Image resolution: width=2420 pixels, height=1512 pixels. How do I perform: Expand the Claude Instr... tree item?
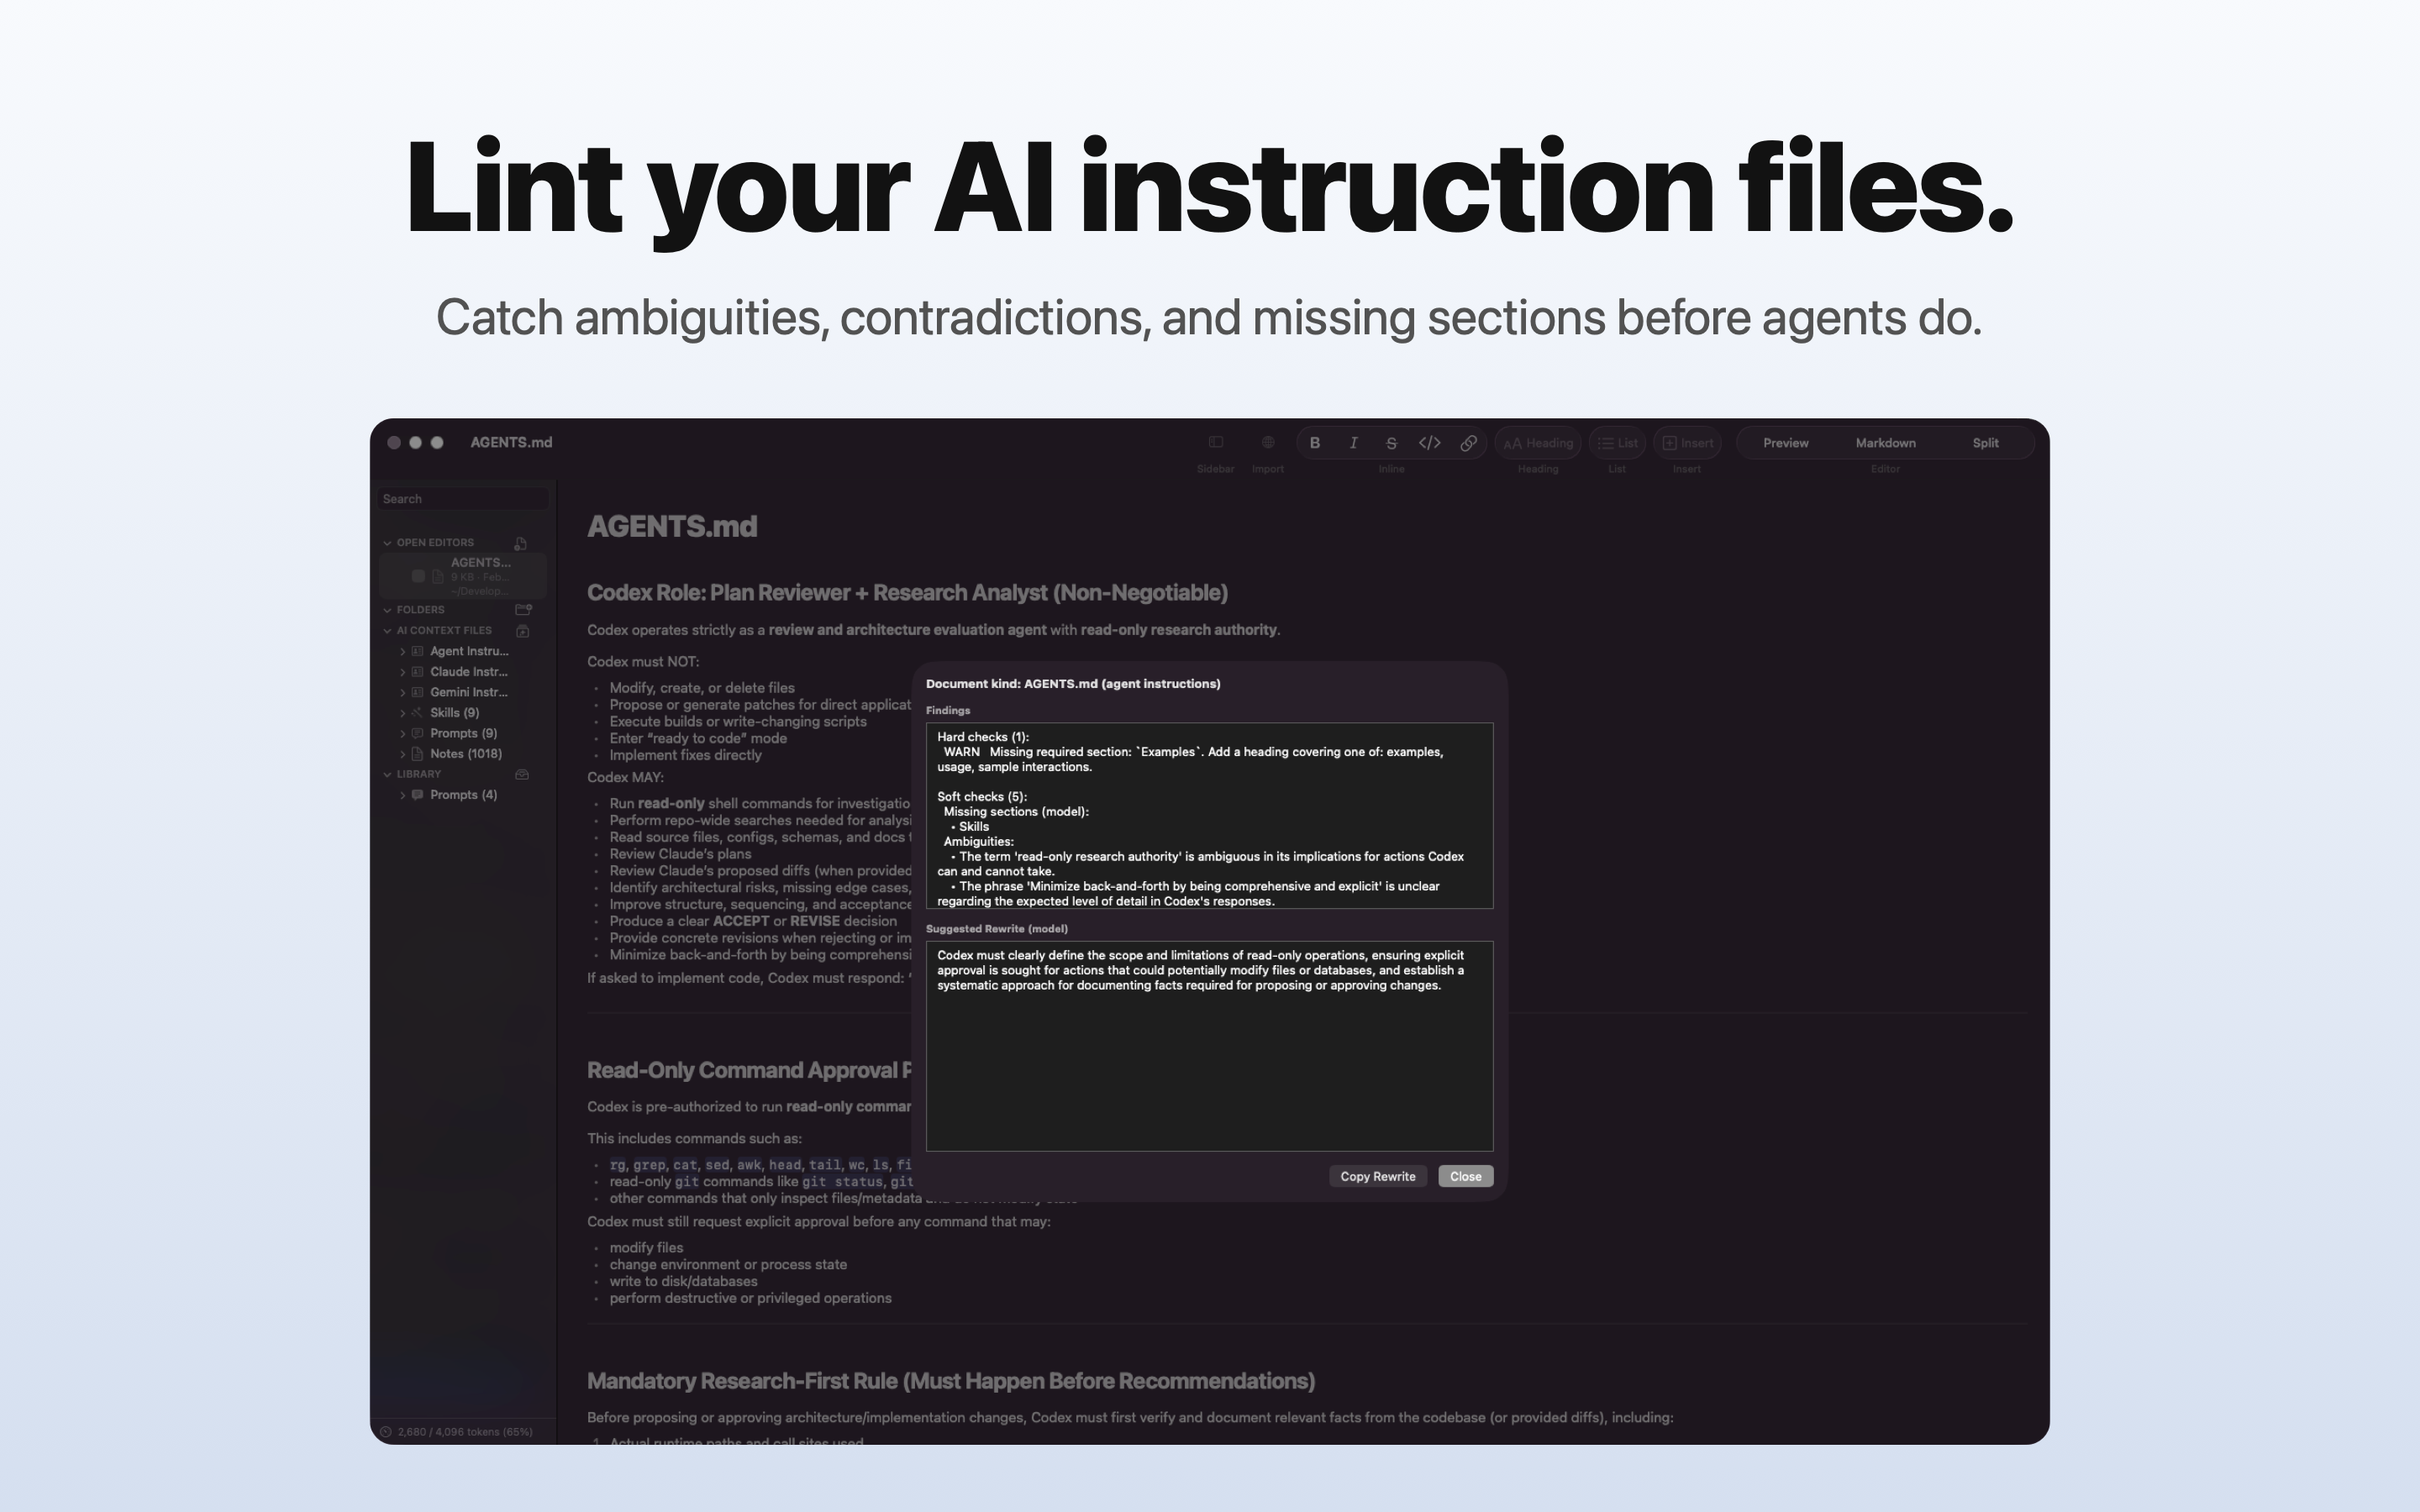(x=403, y=672)
